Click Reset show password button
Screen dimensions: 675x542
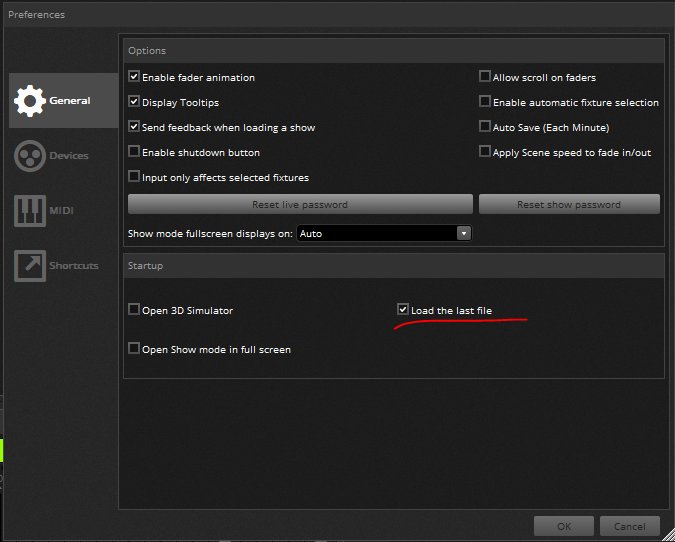click(569, 204)
